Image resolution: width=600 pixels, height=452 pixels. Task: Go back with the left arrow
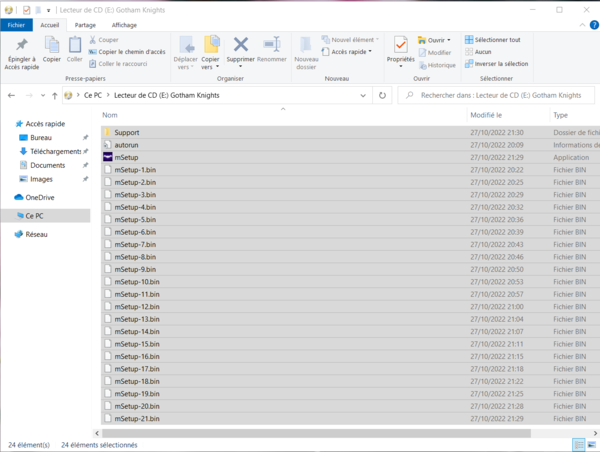(11, 95)
